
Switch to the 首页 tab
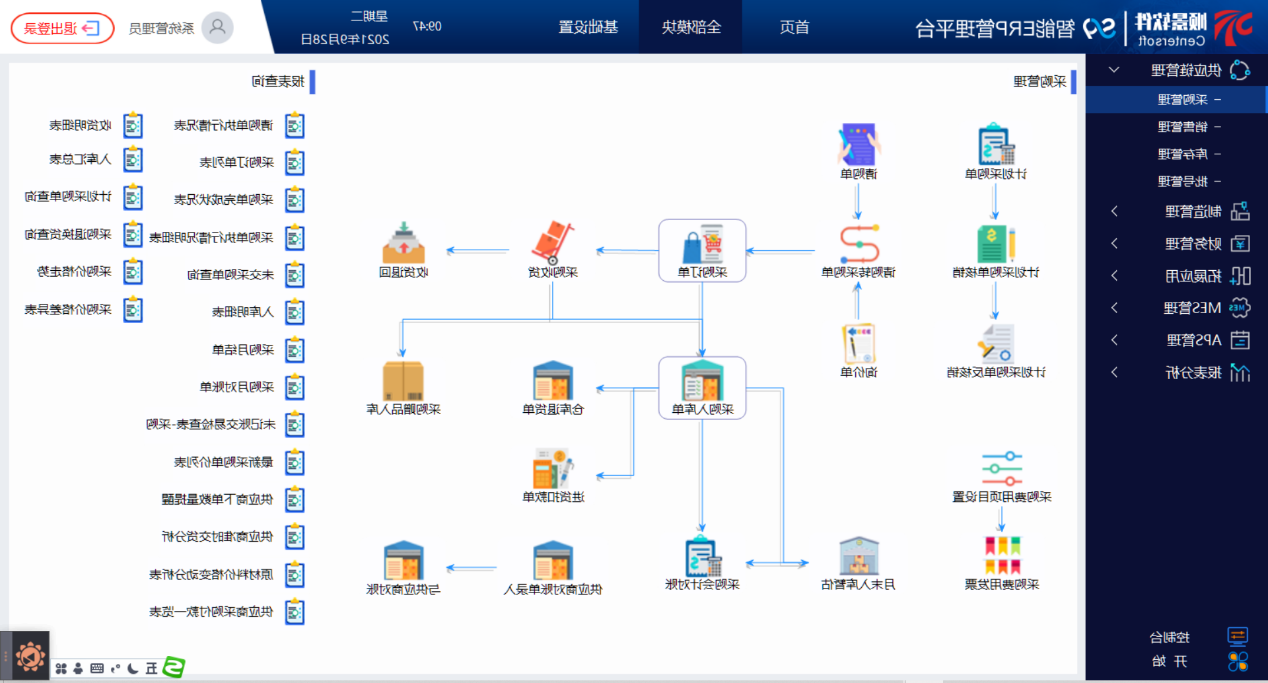(794, 27)
